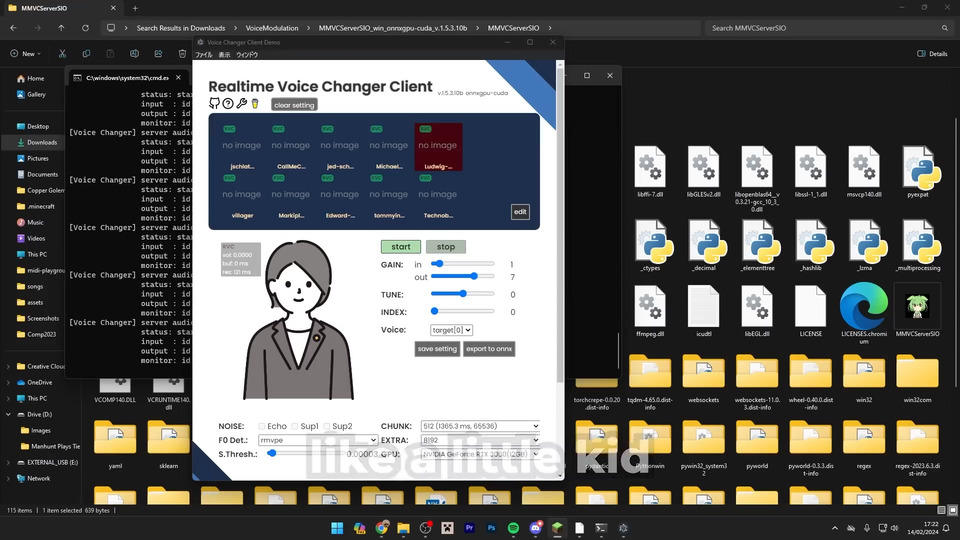Select the CallMeC voice model slot

coord(291,147)
